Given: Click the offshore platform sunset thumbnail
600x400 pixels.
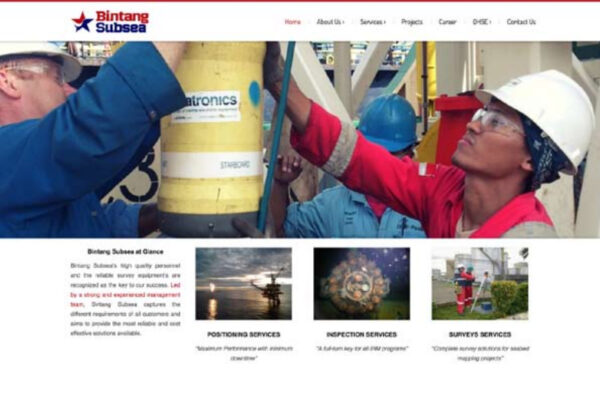Looking at the screenshot, I should click(x=243, y=284).
